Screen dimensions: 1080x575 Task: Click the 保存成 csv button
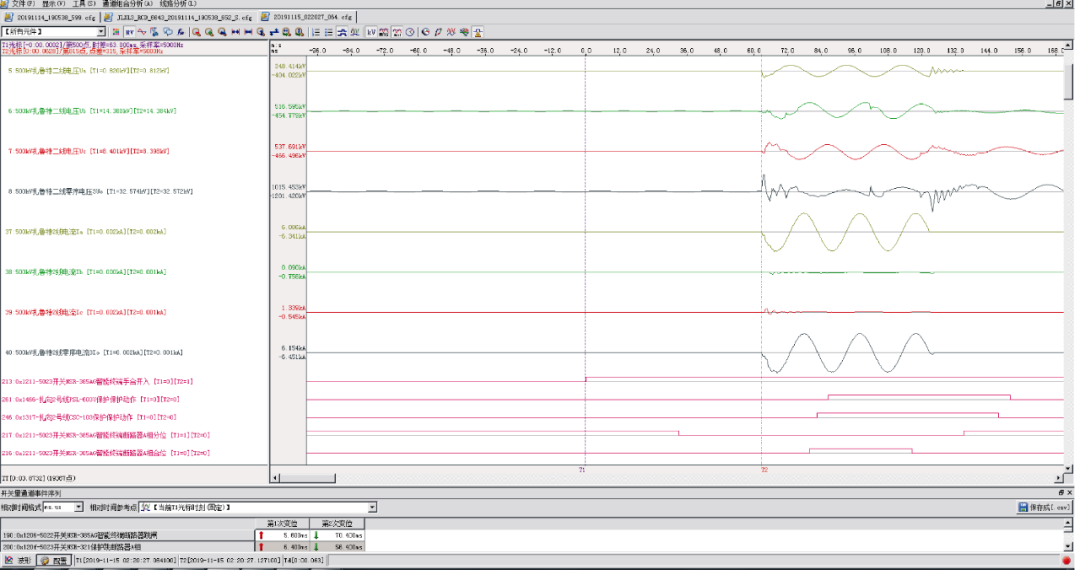[1044, 508]
